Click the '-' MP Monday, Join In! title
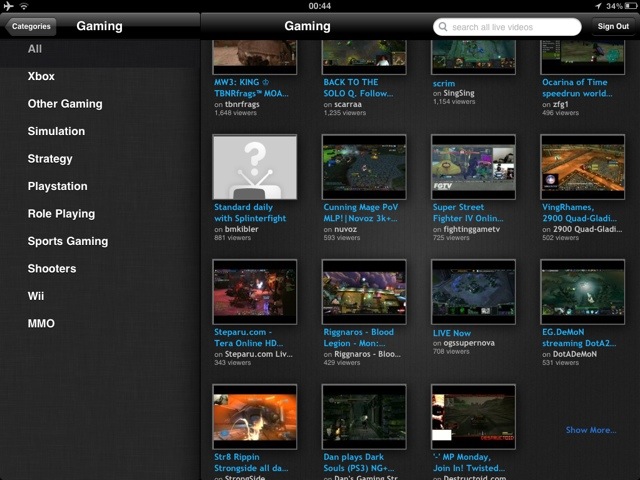 (469, 462)
